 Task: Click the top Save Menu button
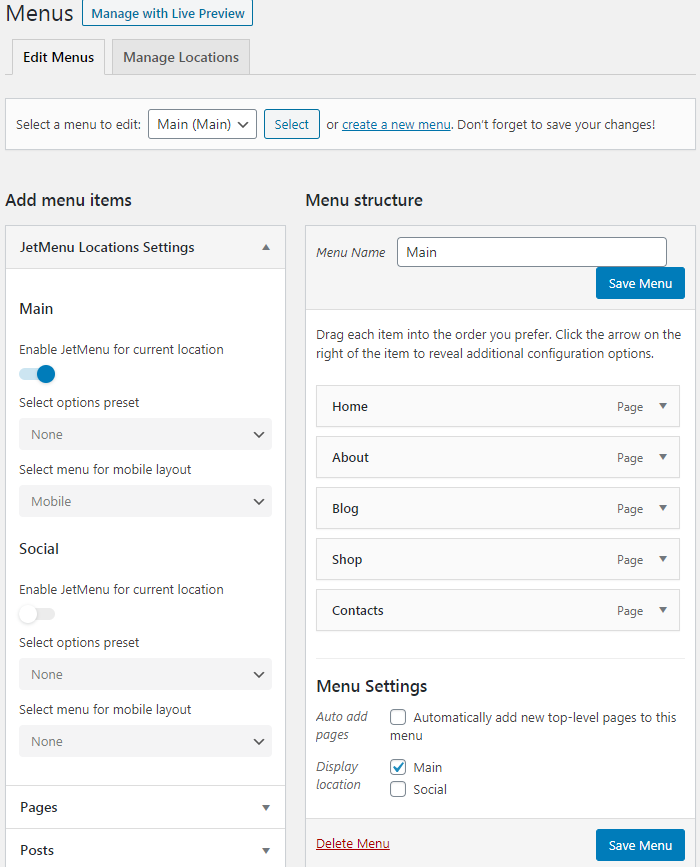[640, 283]
